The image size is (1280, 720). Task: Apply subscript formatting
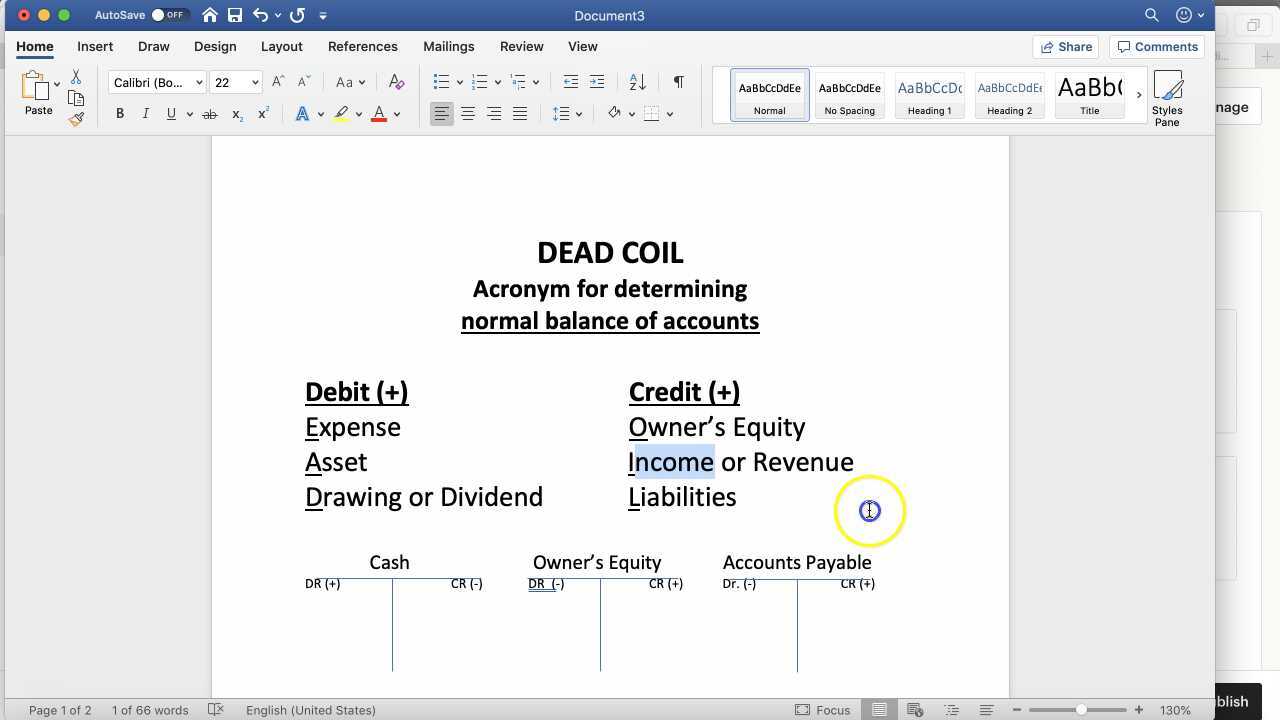click(236, 114)
